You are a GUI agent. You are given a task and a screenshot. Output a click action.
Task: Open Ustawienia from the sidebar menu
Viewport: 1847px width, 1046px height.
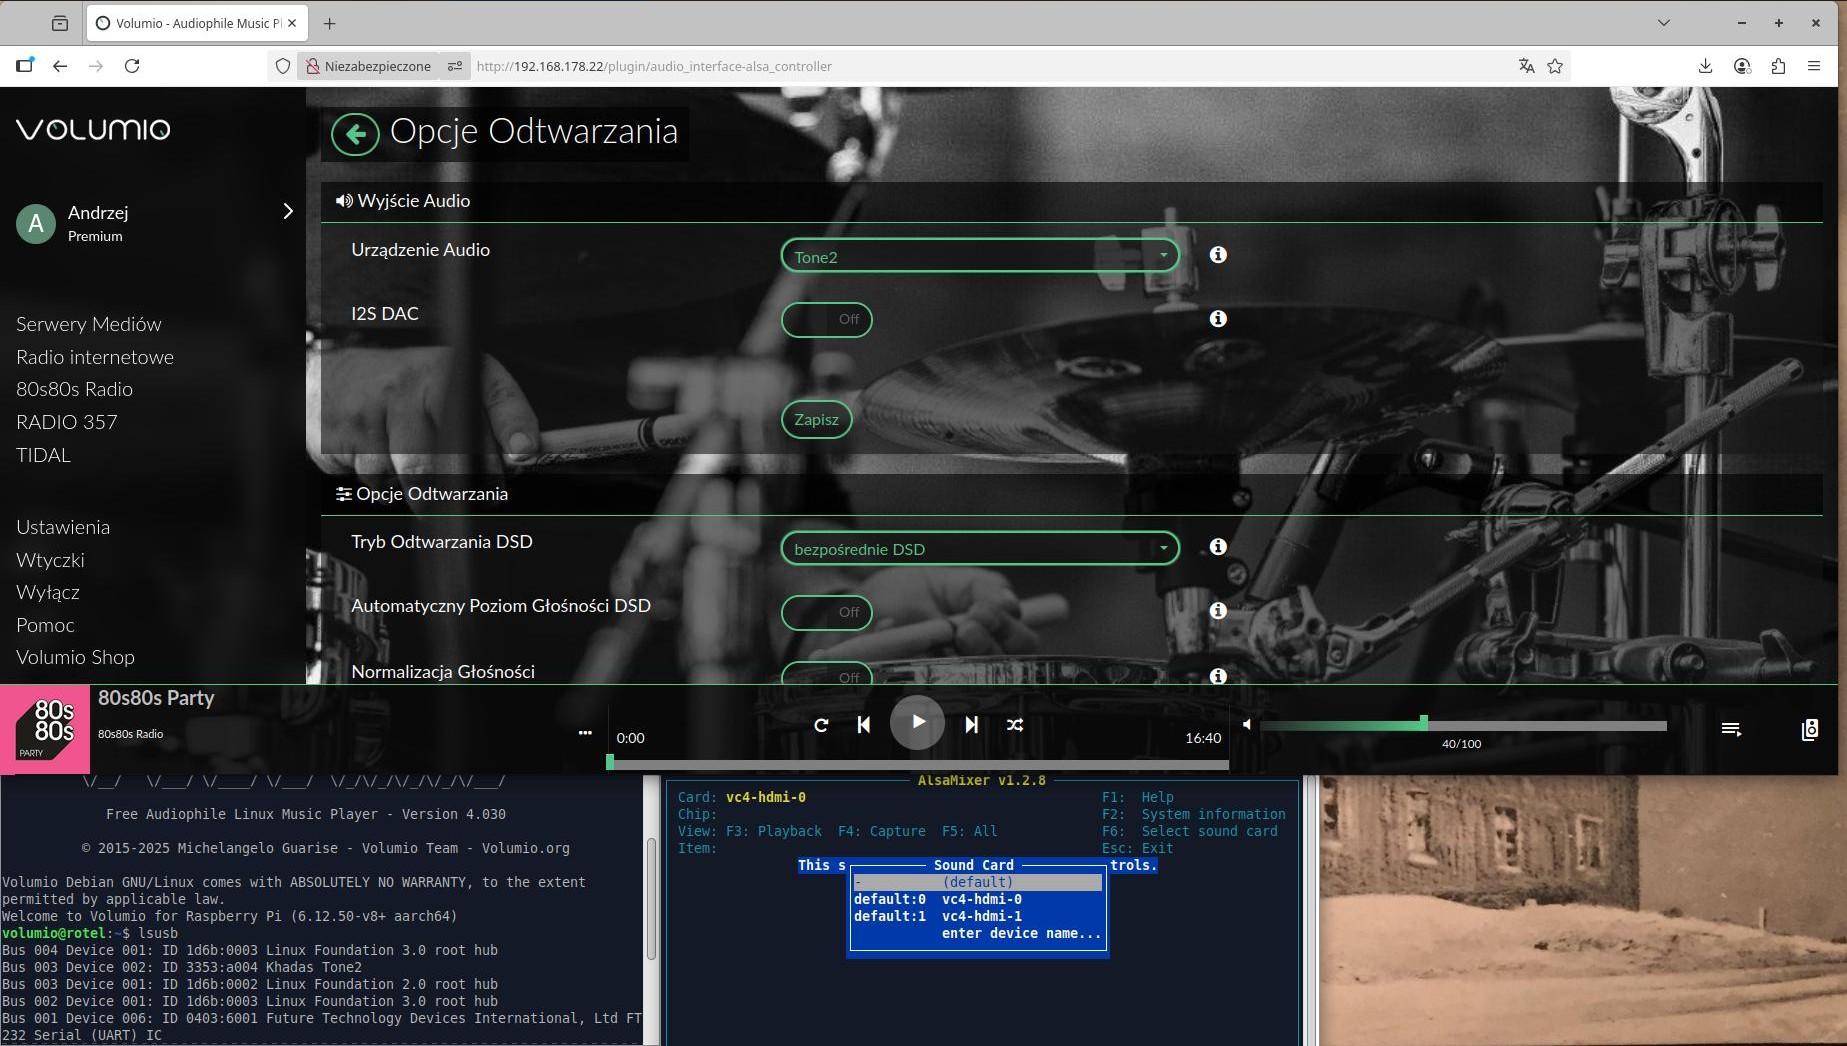[x=63, y=527]
